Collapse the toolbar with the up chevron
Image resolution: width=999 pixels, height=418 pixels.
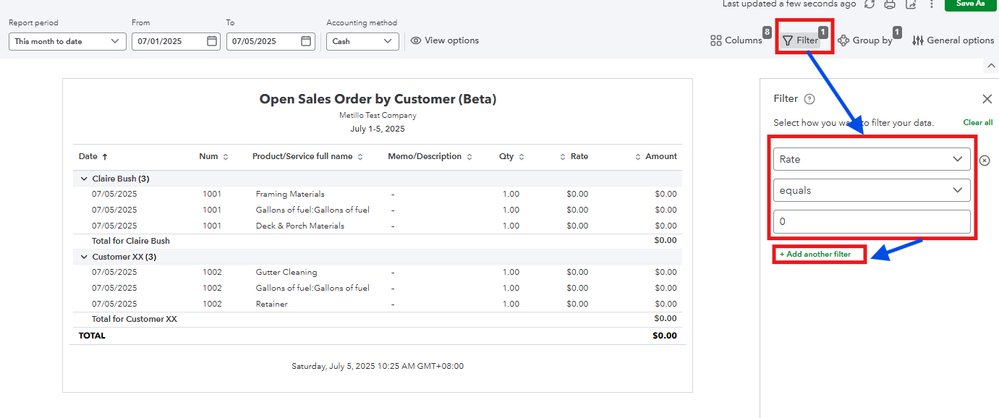coord(990,66)
